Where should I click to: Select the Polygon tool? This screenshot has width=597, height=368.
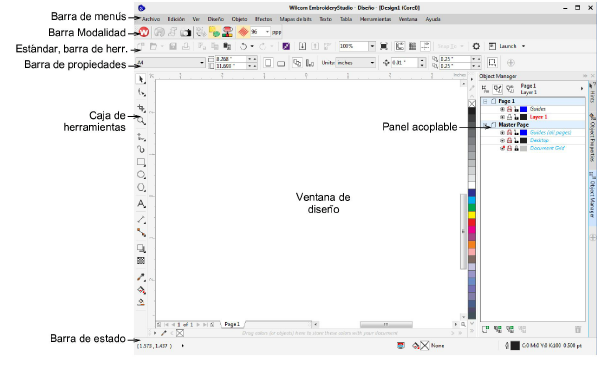141,188
